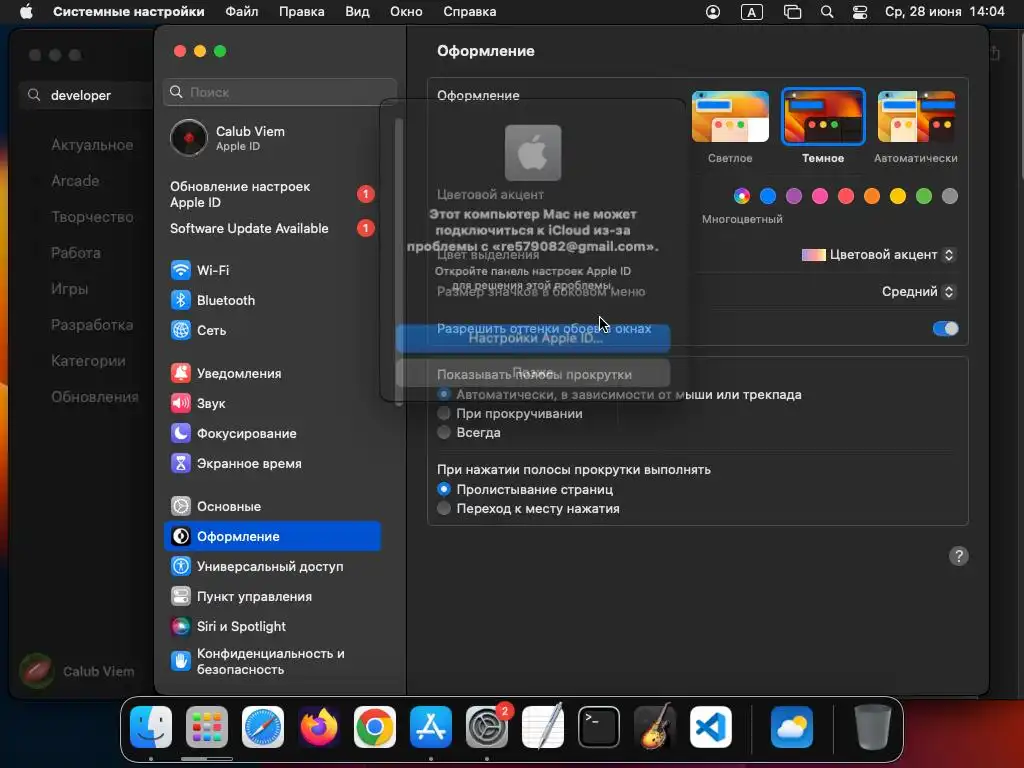Click the Поиск field in System Settings
Viewport: 1024px width, 768px height.
point(280,92)
